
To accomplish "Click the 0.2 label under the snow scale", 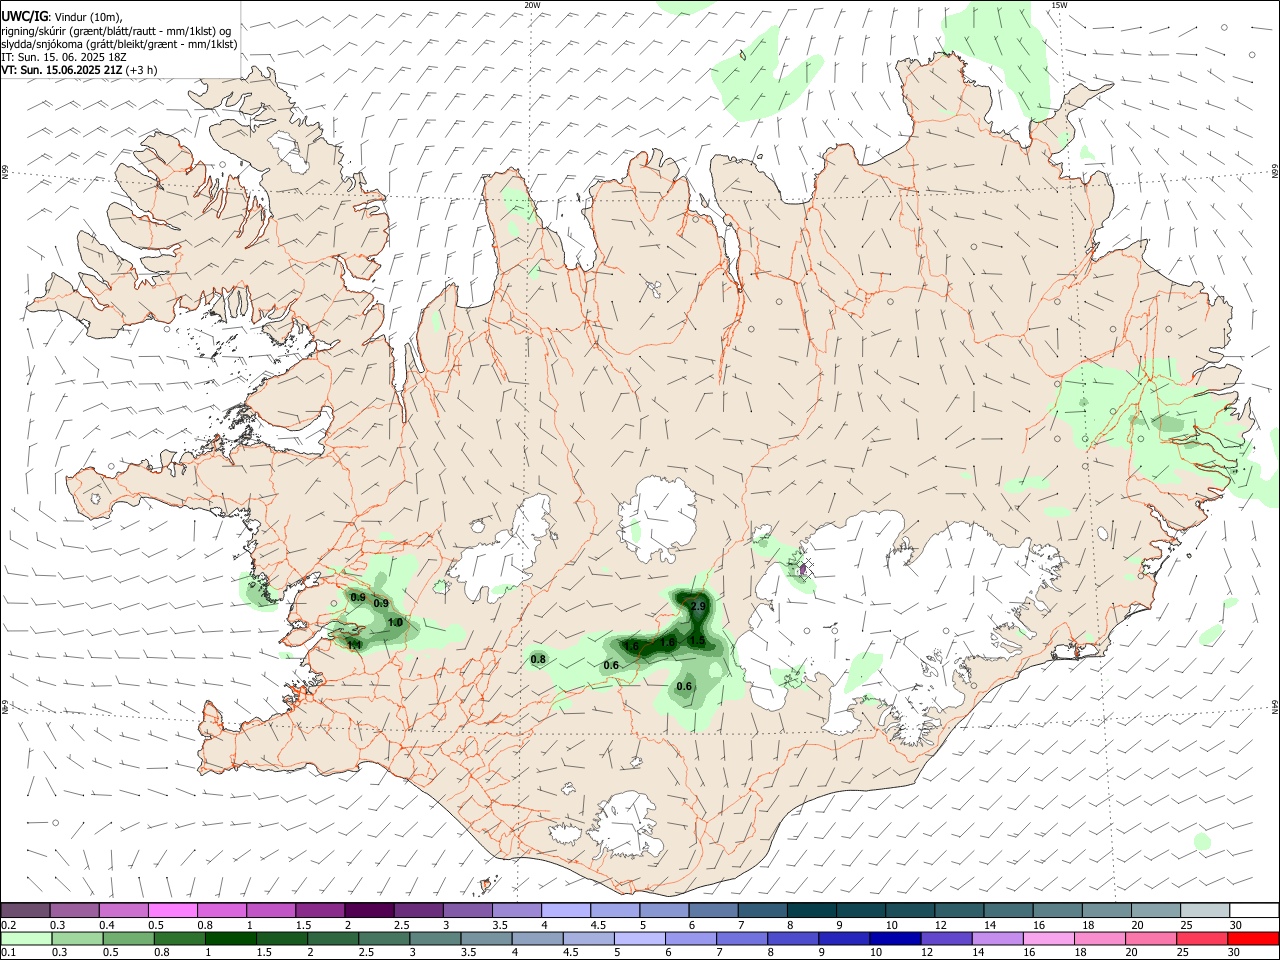I will (8, 925).
